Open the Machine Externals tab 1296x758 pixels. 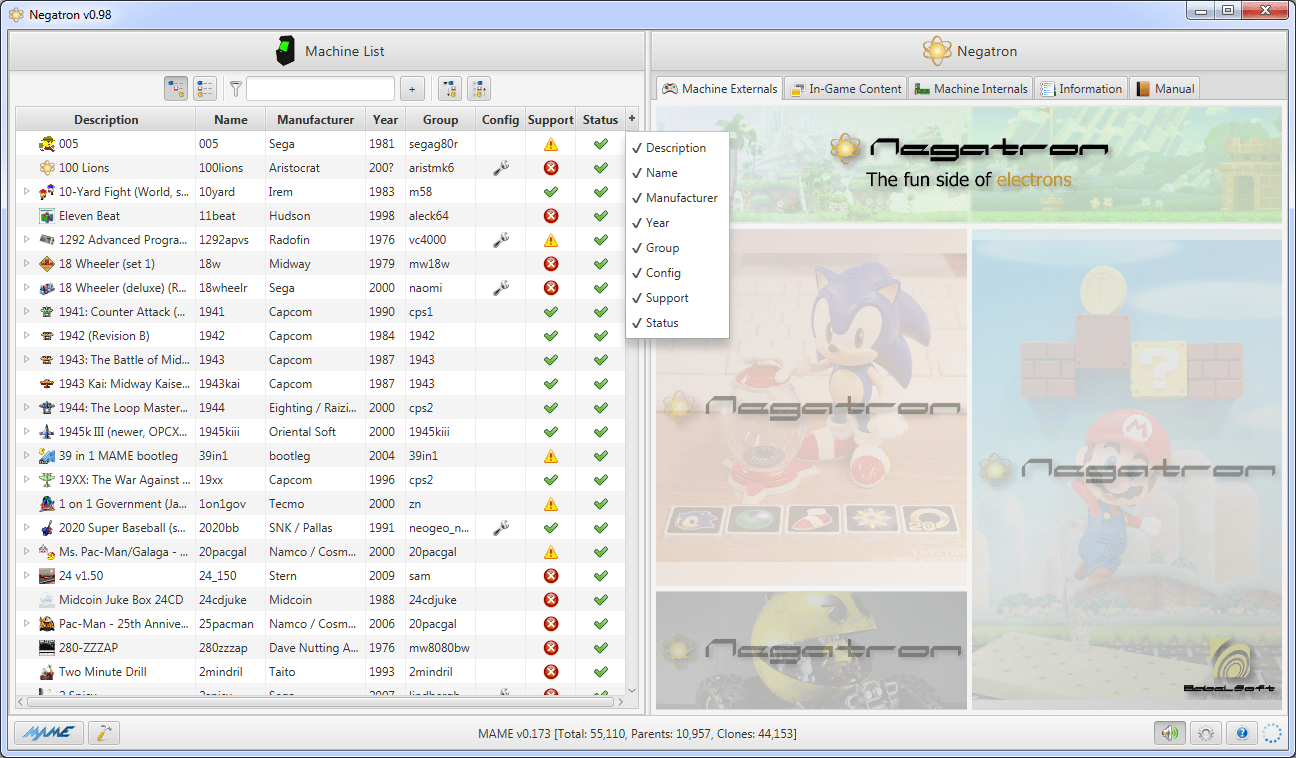tap(720, 89)
